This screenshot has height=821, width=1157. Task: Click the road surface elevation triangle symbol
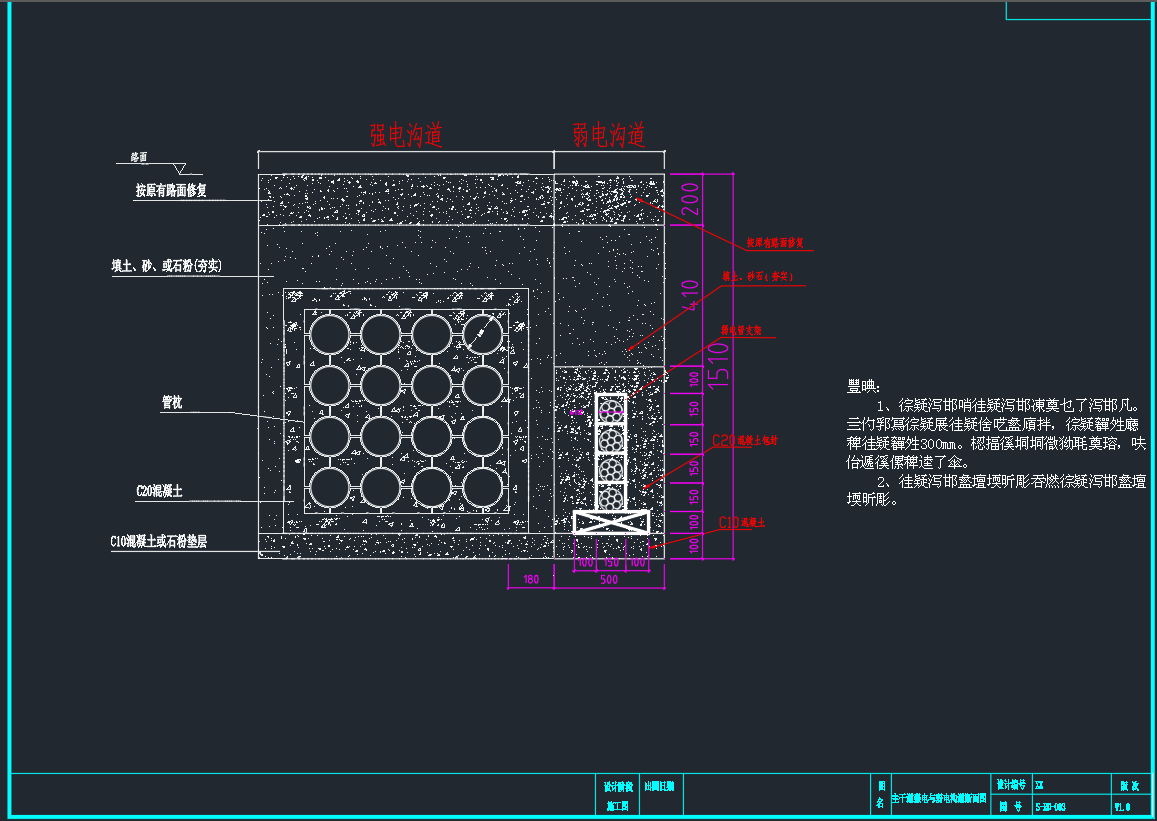tap(181, 168)
